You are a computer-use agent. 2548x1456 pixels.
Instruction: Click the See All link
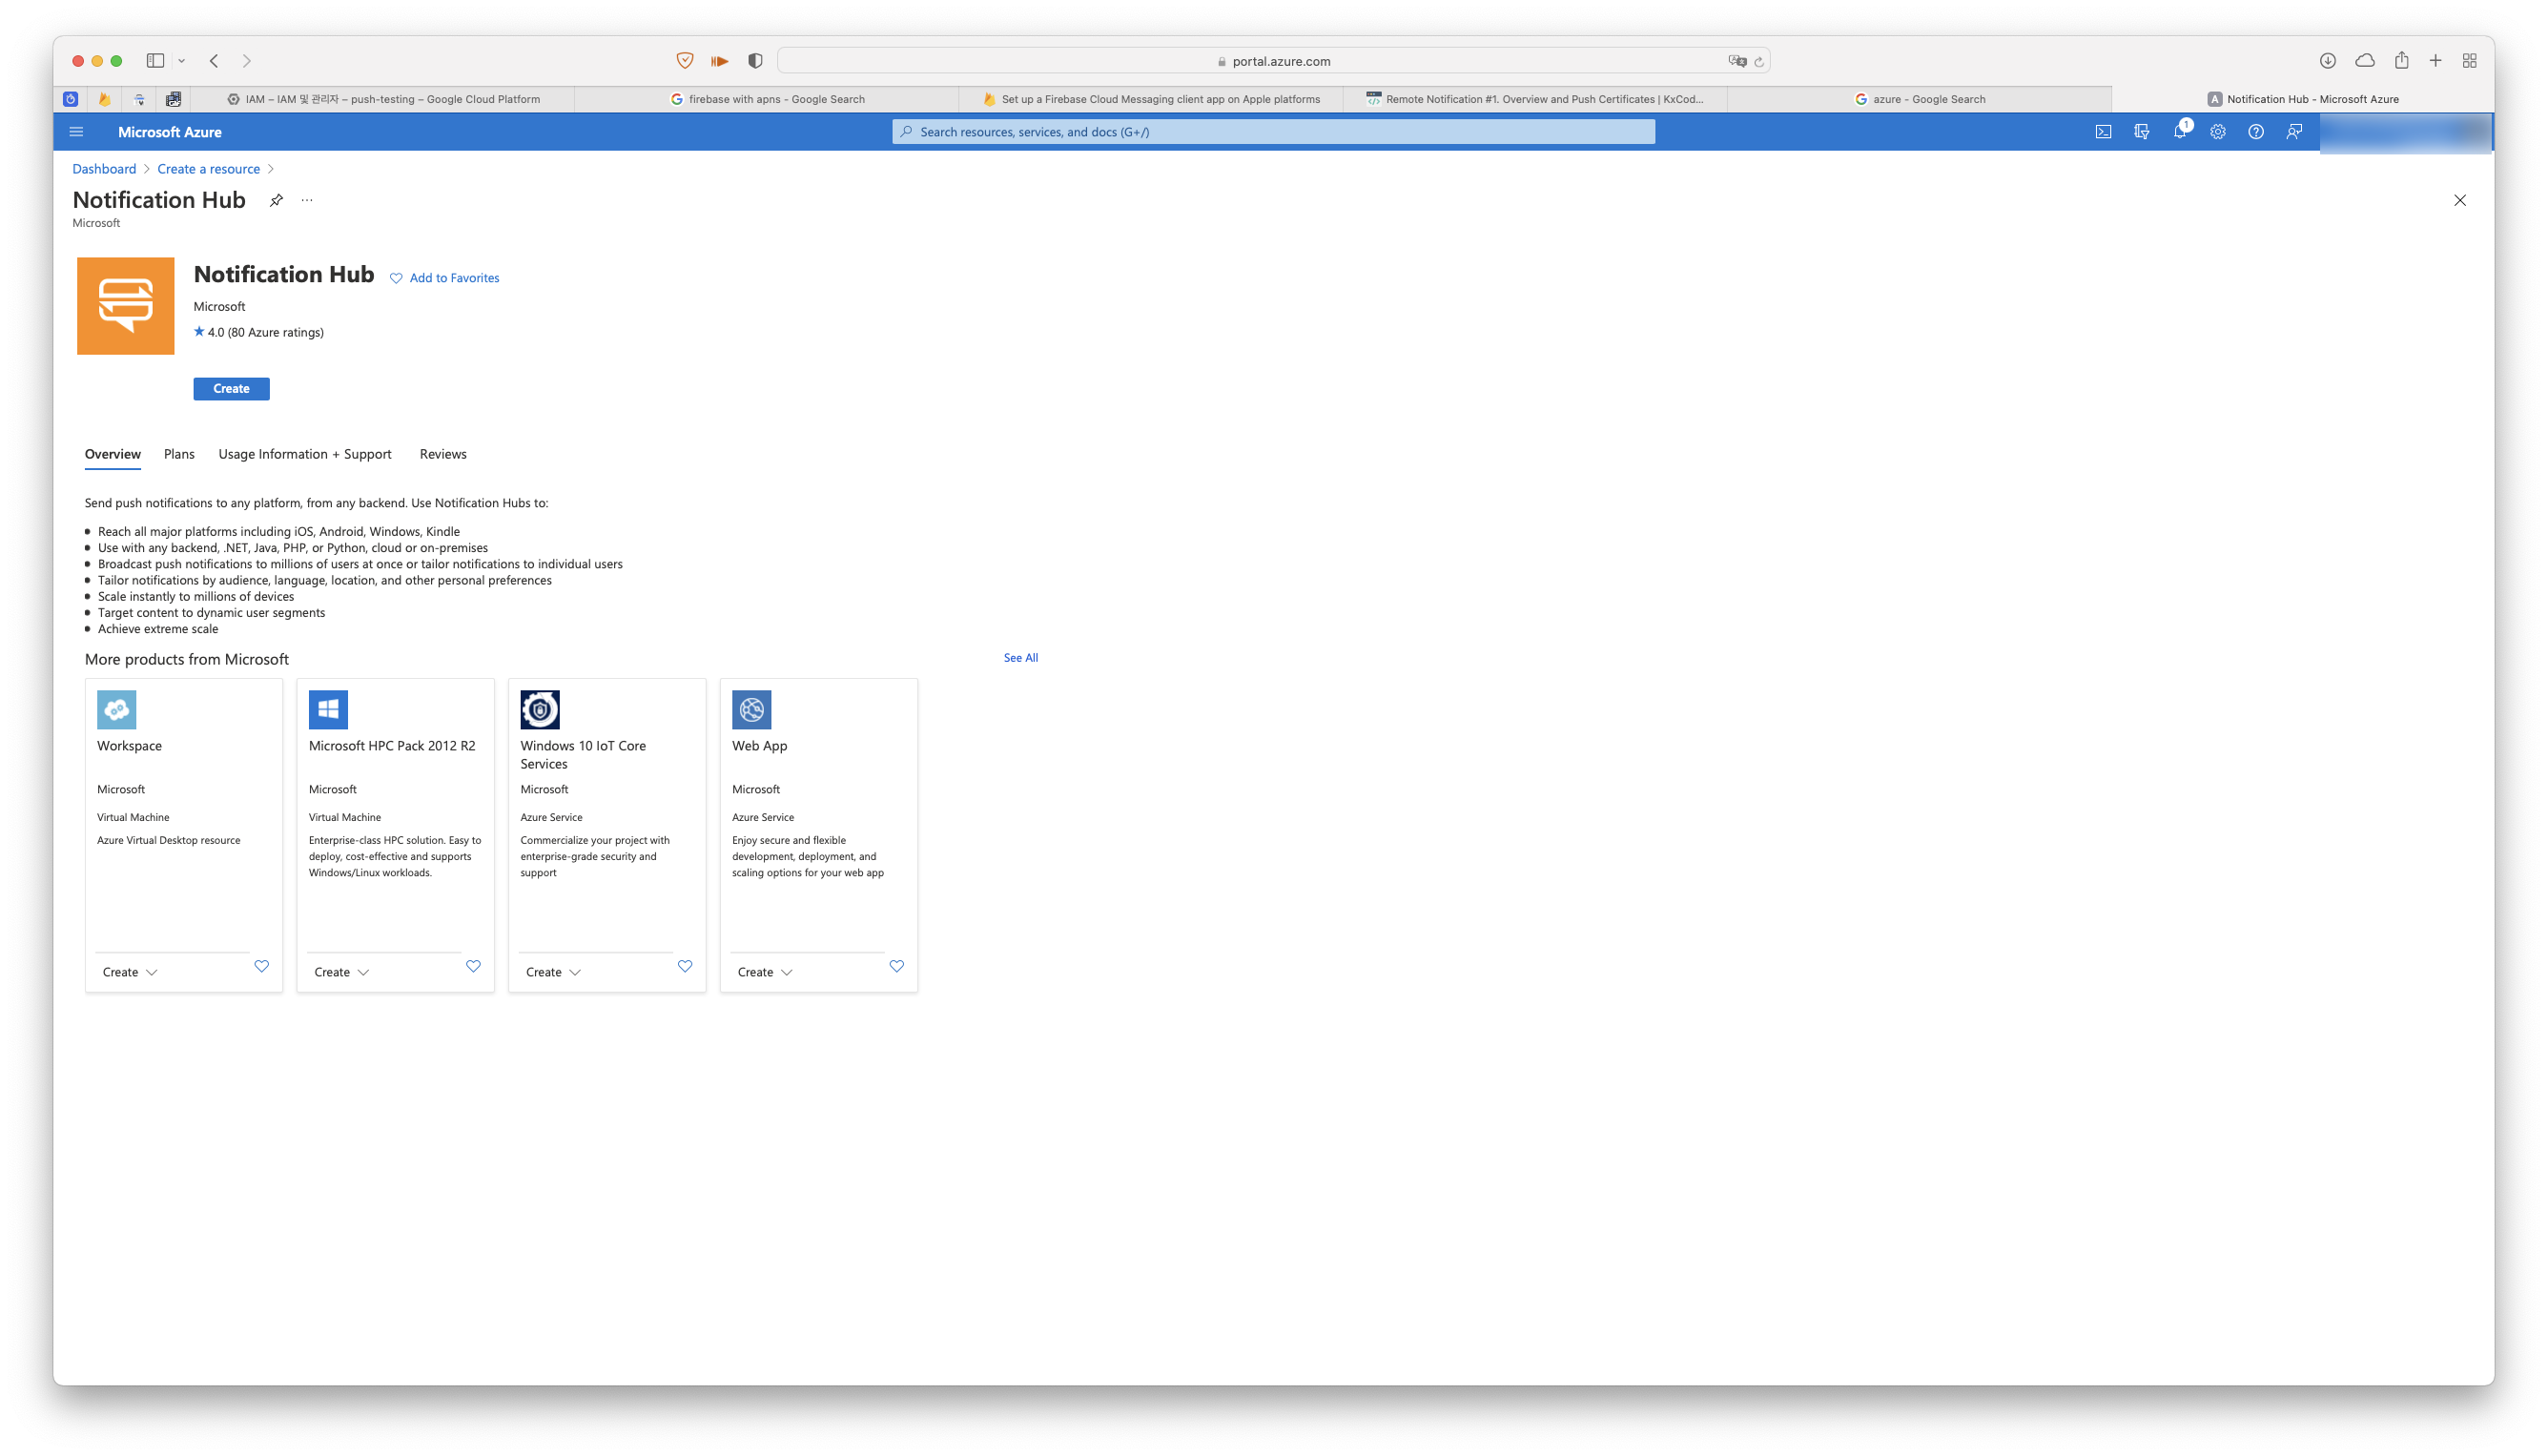(x=1020, y=658)
